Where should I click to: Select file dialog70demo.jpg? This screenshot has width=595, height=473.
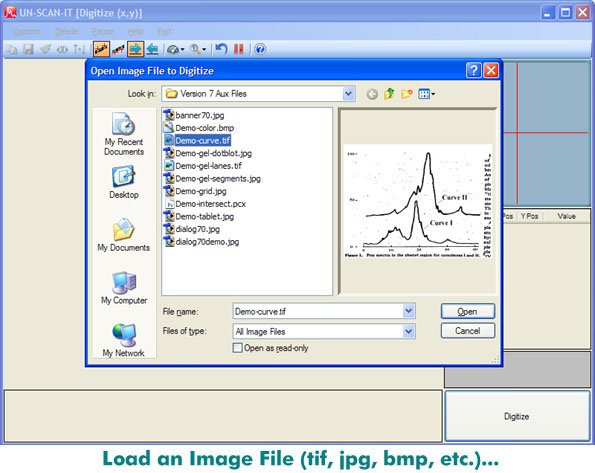tap(201, 242)
